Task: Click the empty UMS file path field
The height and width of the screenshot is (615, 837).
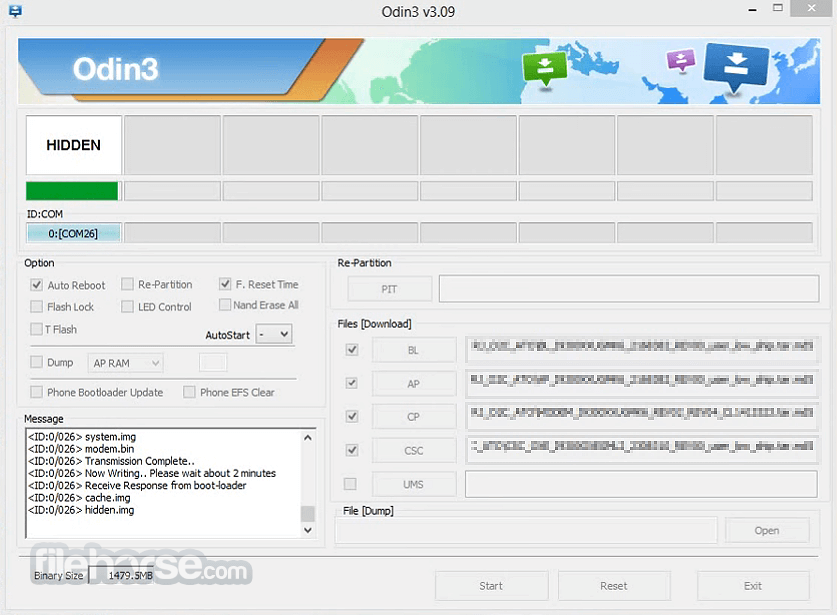Action: click(x=642, y=484)
